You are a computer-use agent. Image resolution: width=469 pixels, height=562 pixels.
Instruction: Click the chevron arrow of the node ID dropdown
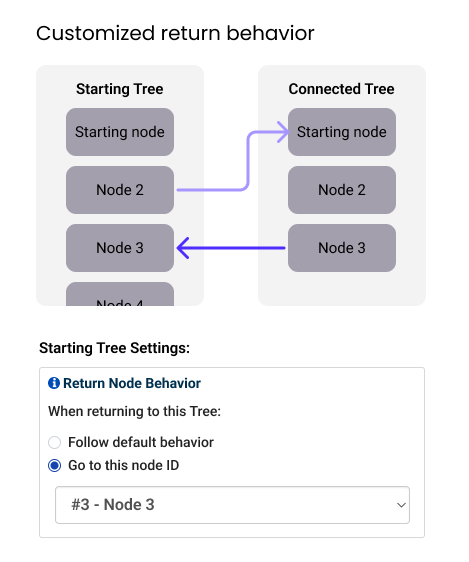pyautogui.click(x=401, y=505)
